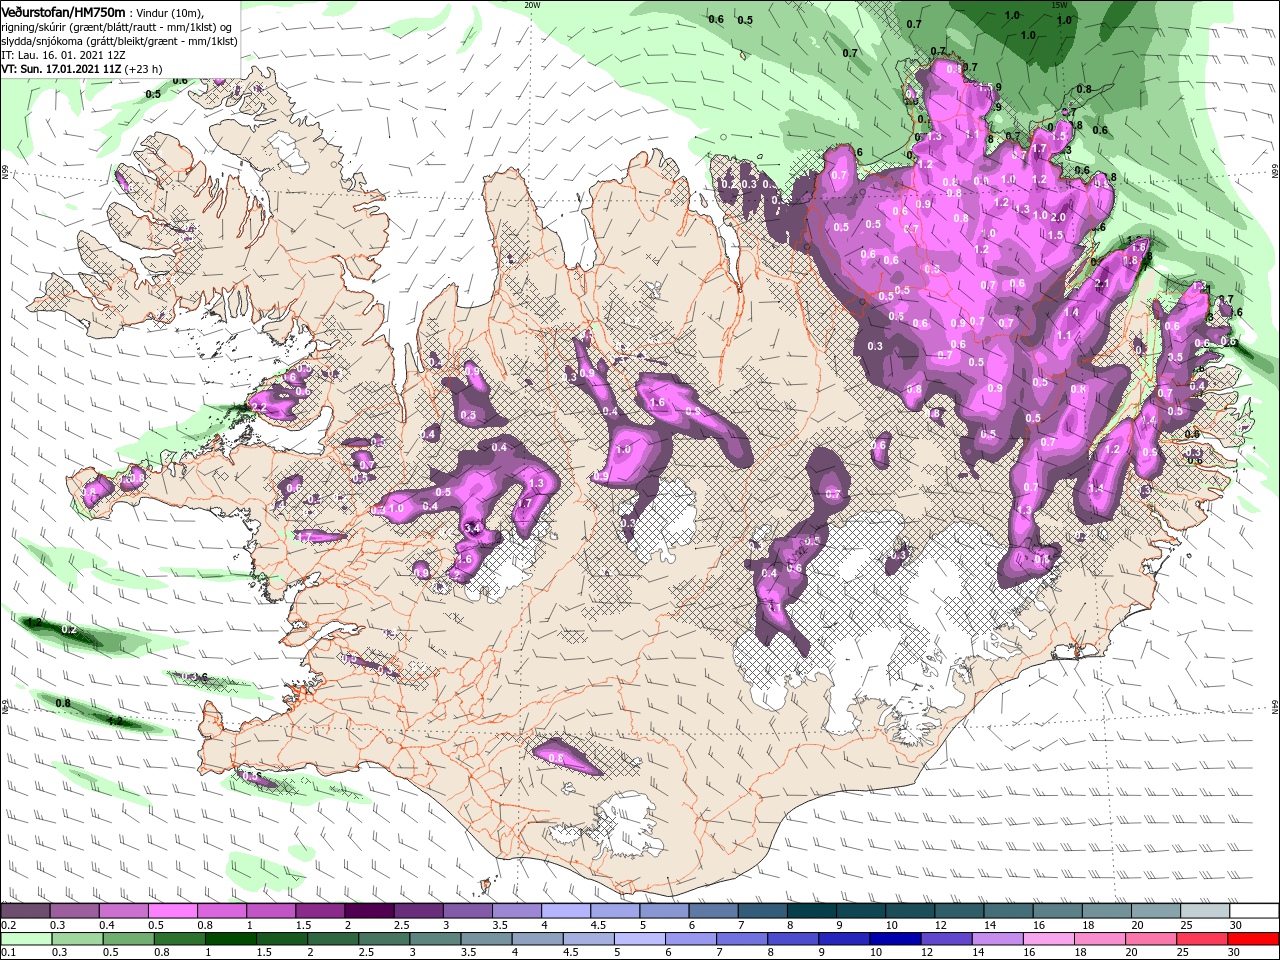Click the 2.1 snowfall value on the map

click(x=1102, y=285)
